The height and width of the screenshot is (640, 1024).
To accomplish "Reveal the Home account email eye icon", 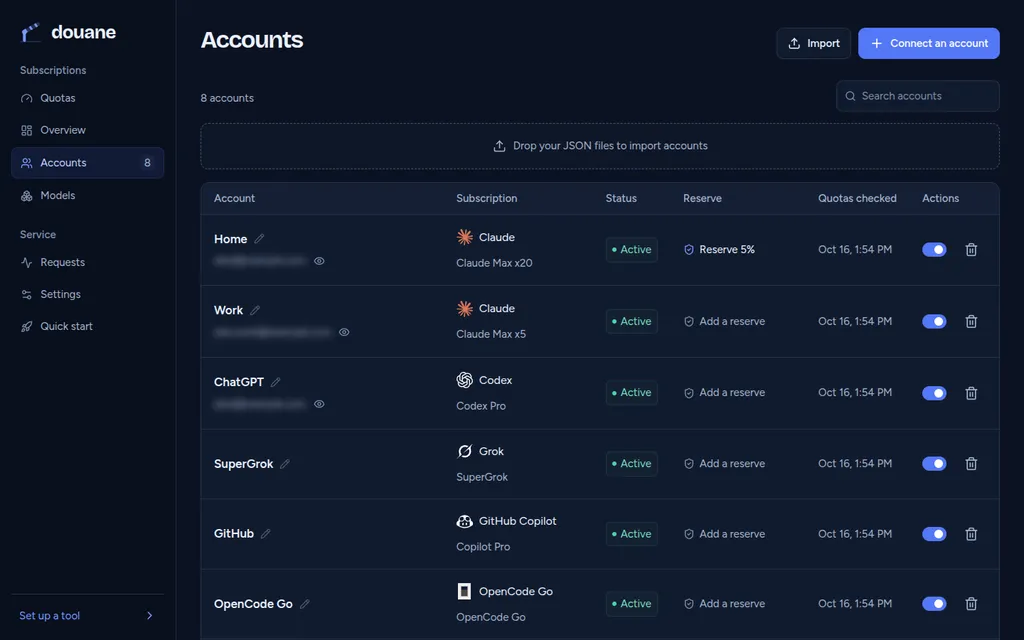I will [319, 261].
